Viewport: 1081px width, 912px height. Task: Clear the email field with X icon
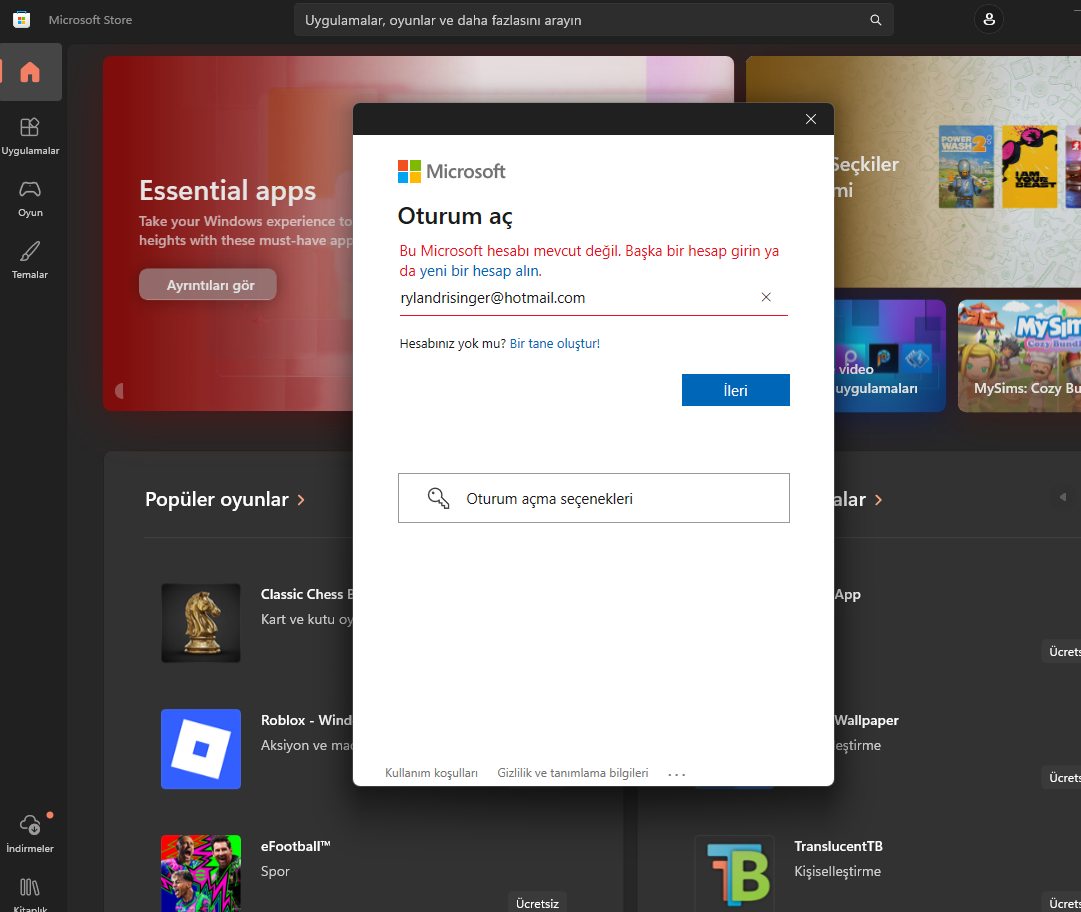pyautogui.click(x=766, y=297)
